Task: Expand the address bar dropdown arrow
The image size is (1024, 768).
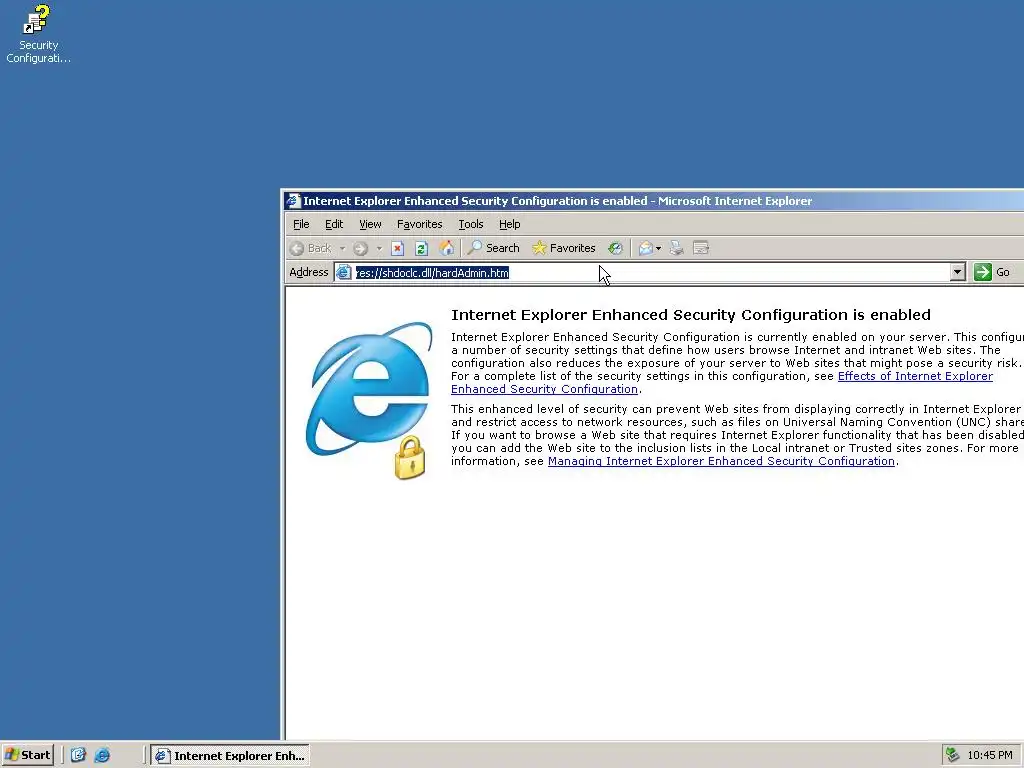Action: pos(957,272)
